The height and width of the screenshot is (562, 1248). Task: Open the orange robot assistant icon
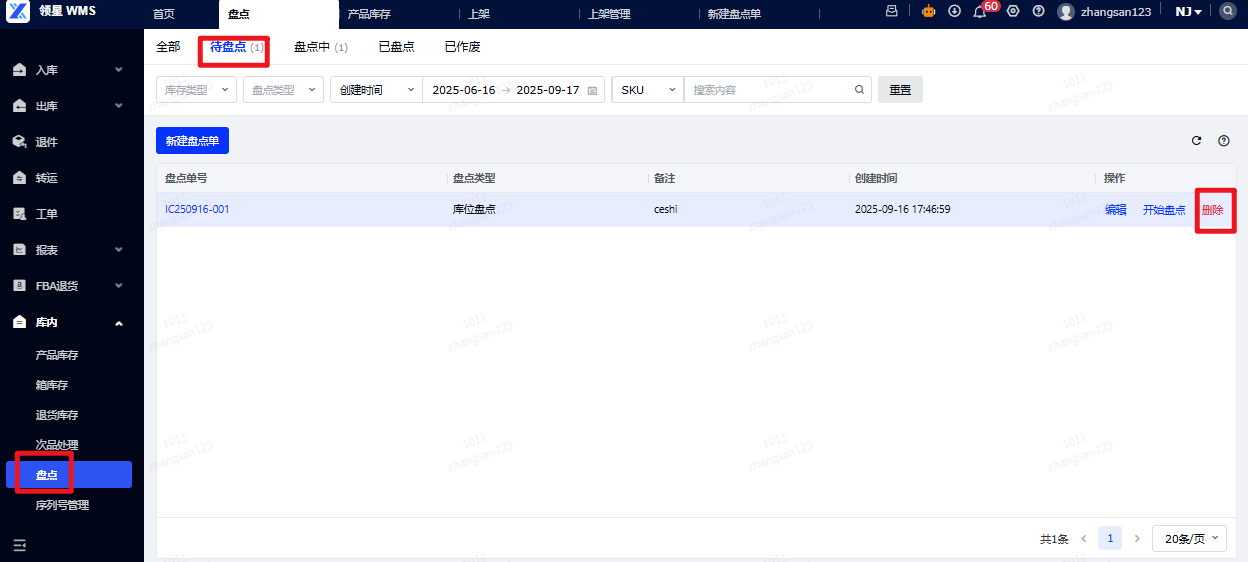coord(928,11)
